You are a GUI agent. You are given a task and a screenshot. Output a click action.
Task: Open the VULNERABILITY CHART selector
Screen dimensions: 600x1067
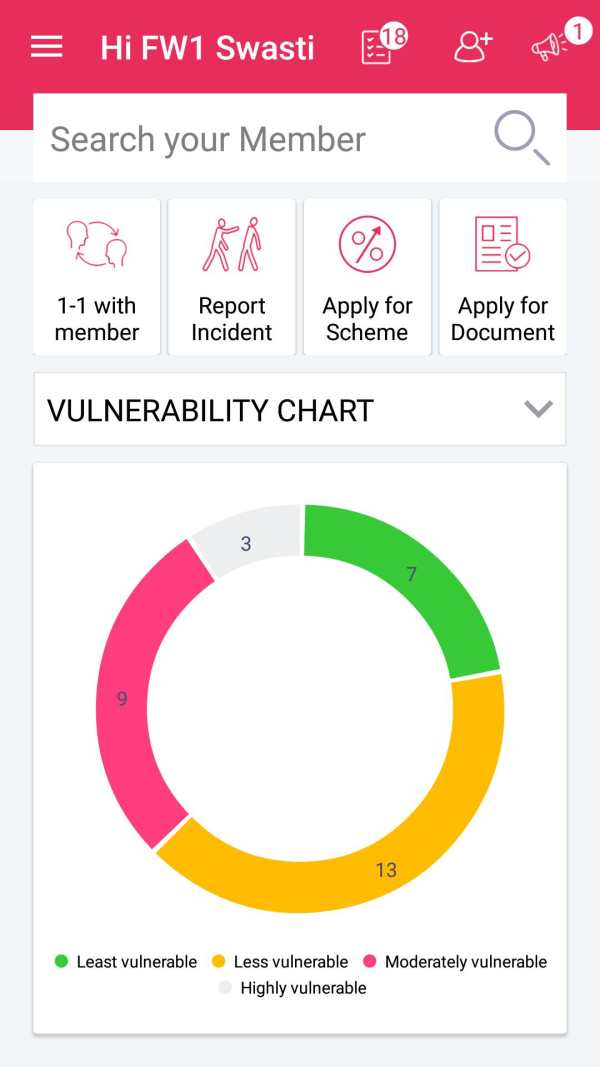coord(299,410)
